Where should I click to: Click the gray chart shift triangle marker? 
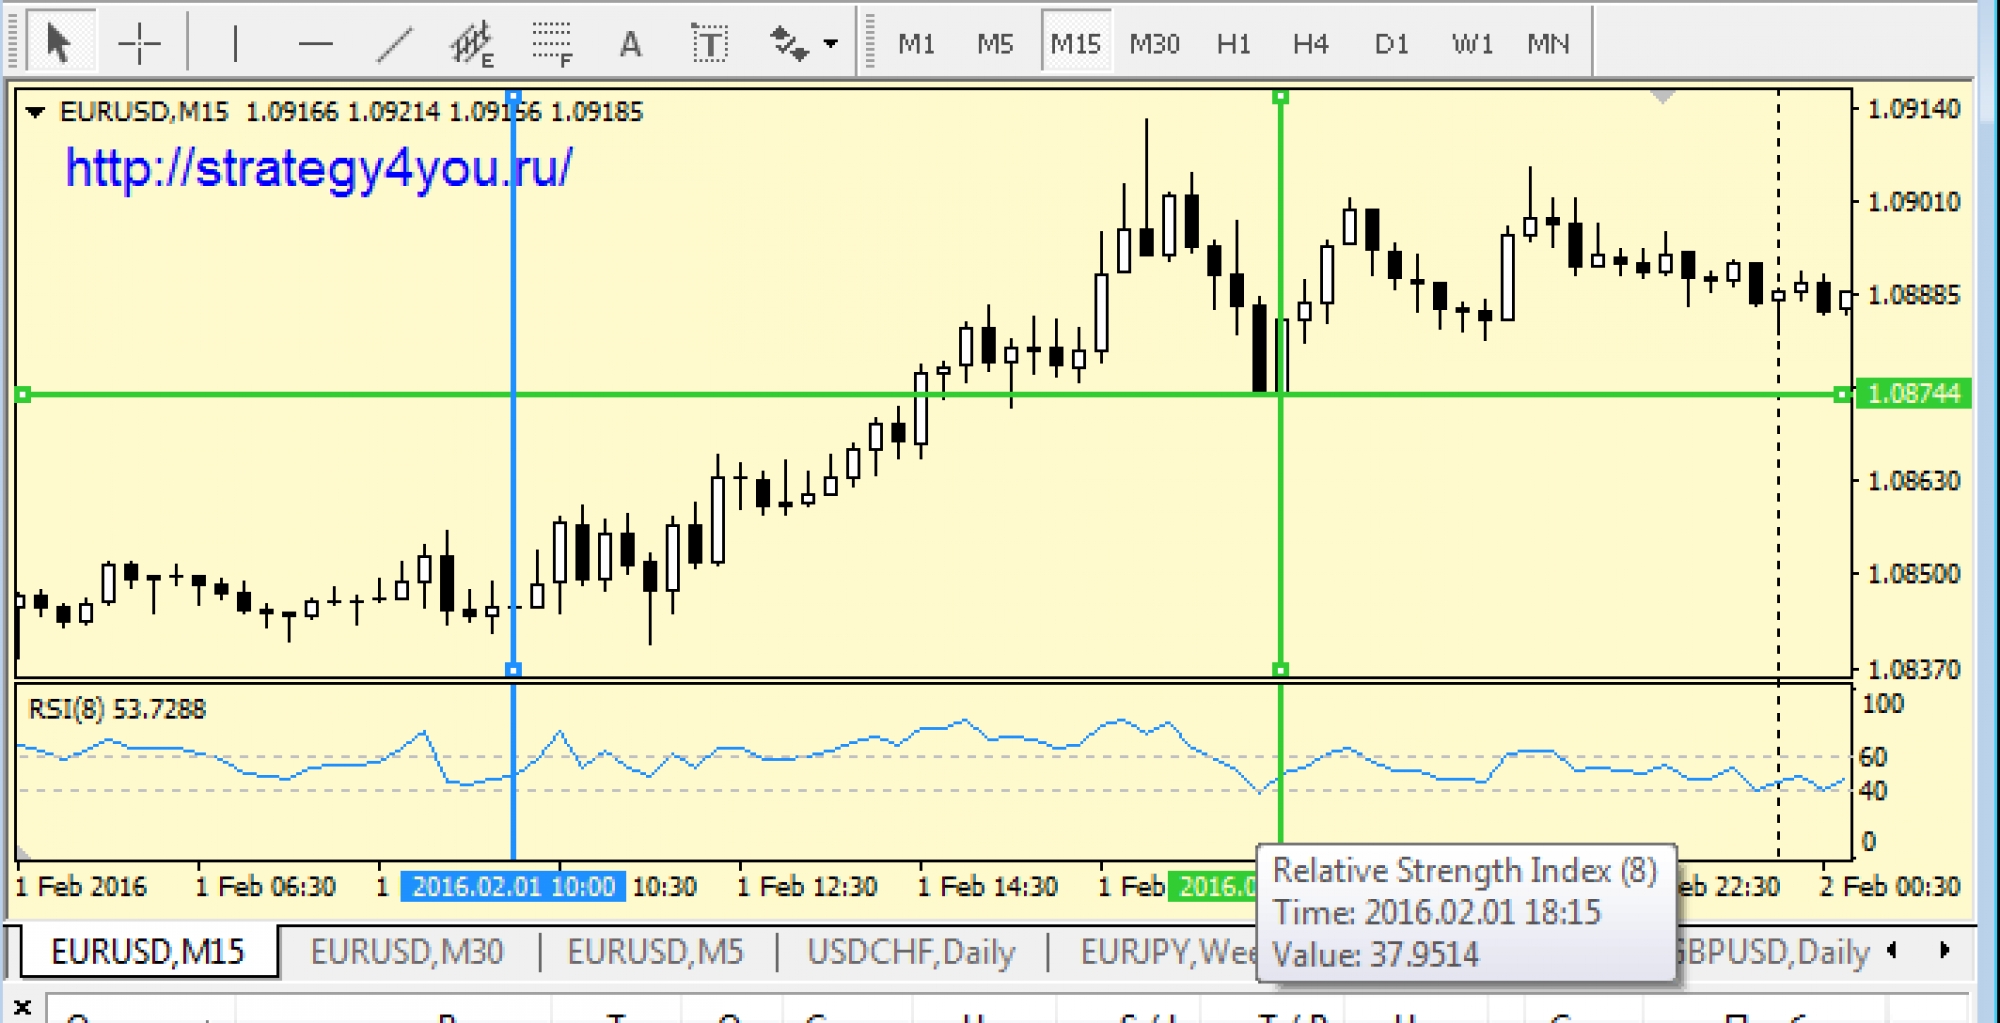[1662, 97]
